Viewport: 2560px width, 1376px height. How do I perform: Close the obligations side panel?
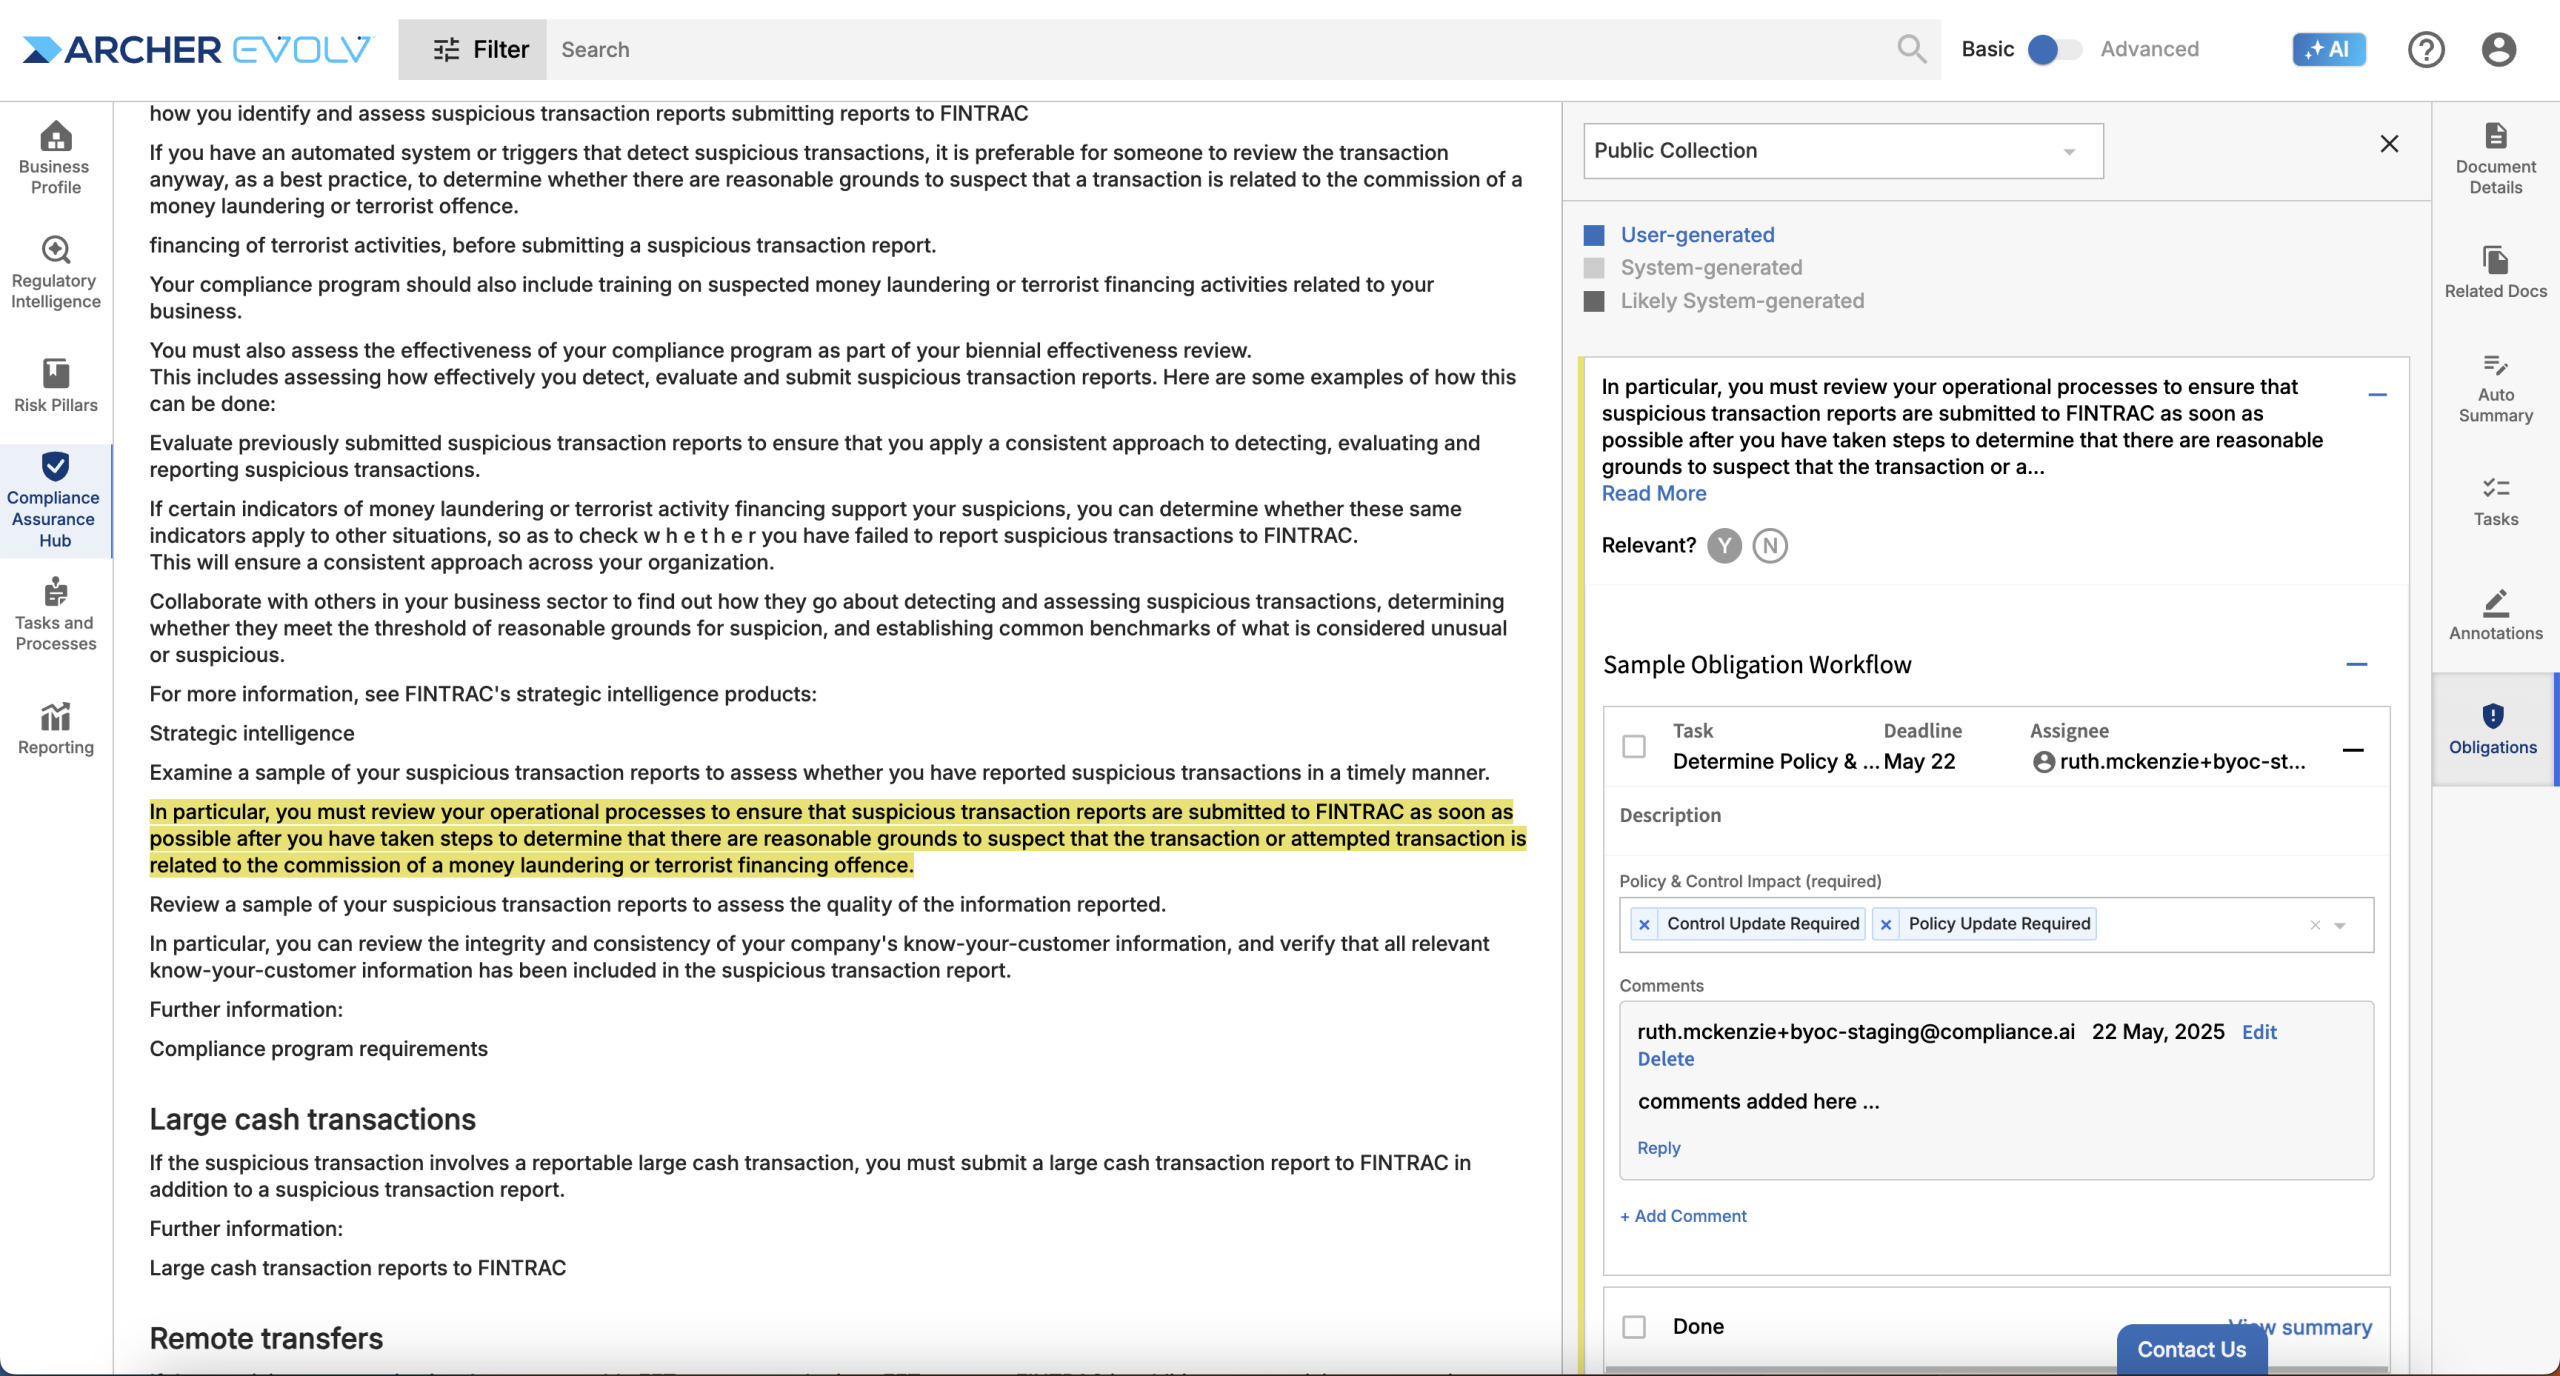coord(2389,144)
